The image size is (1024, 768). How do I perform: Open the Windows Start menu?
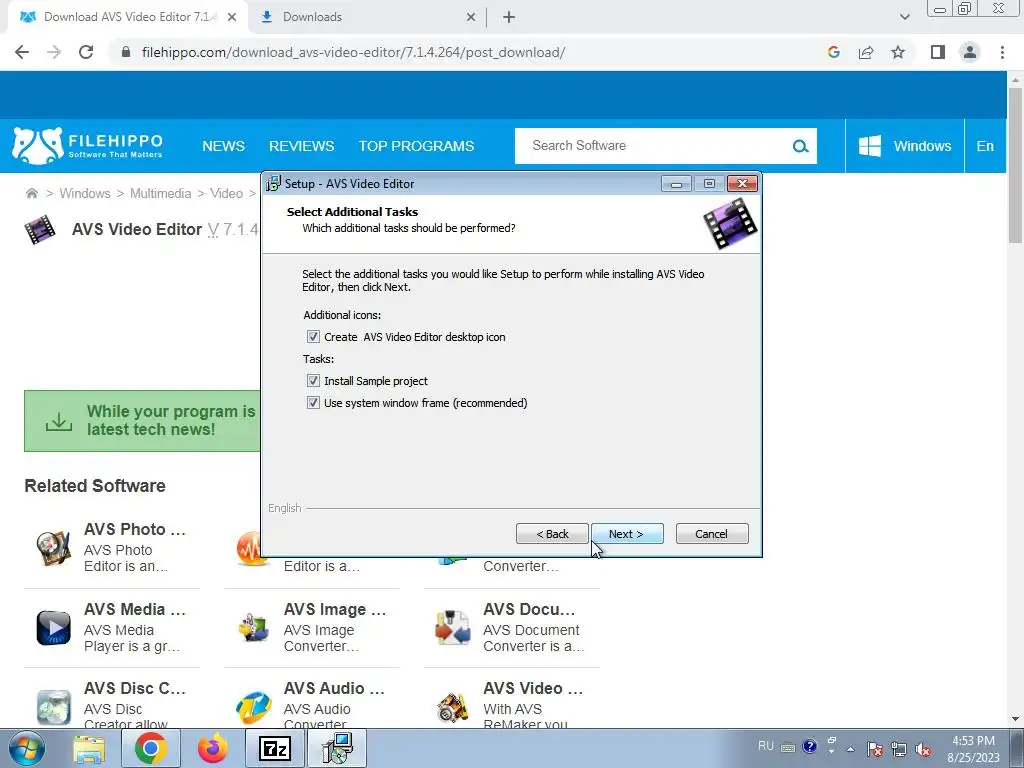pos(26,748)
